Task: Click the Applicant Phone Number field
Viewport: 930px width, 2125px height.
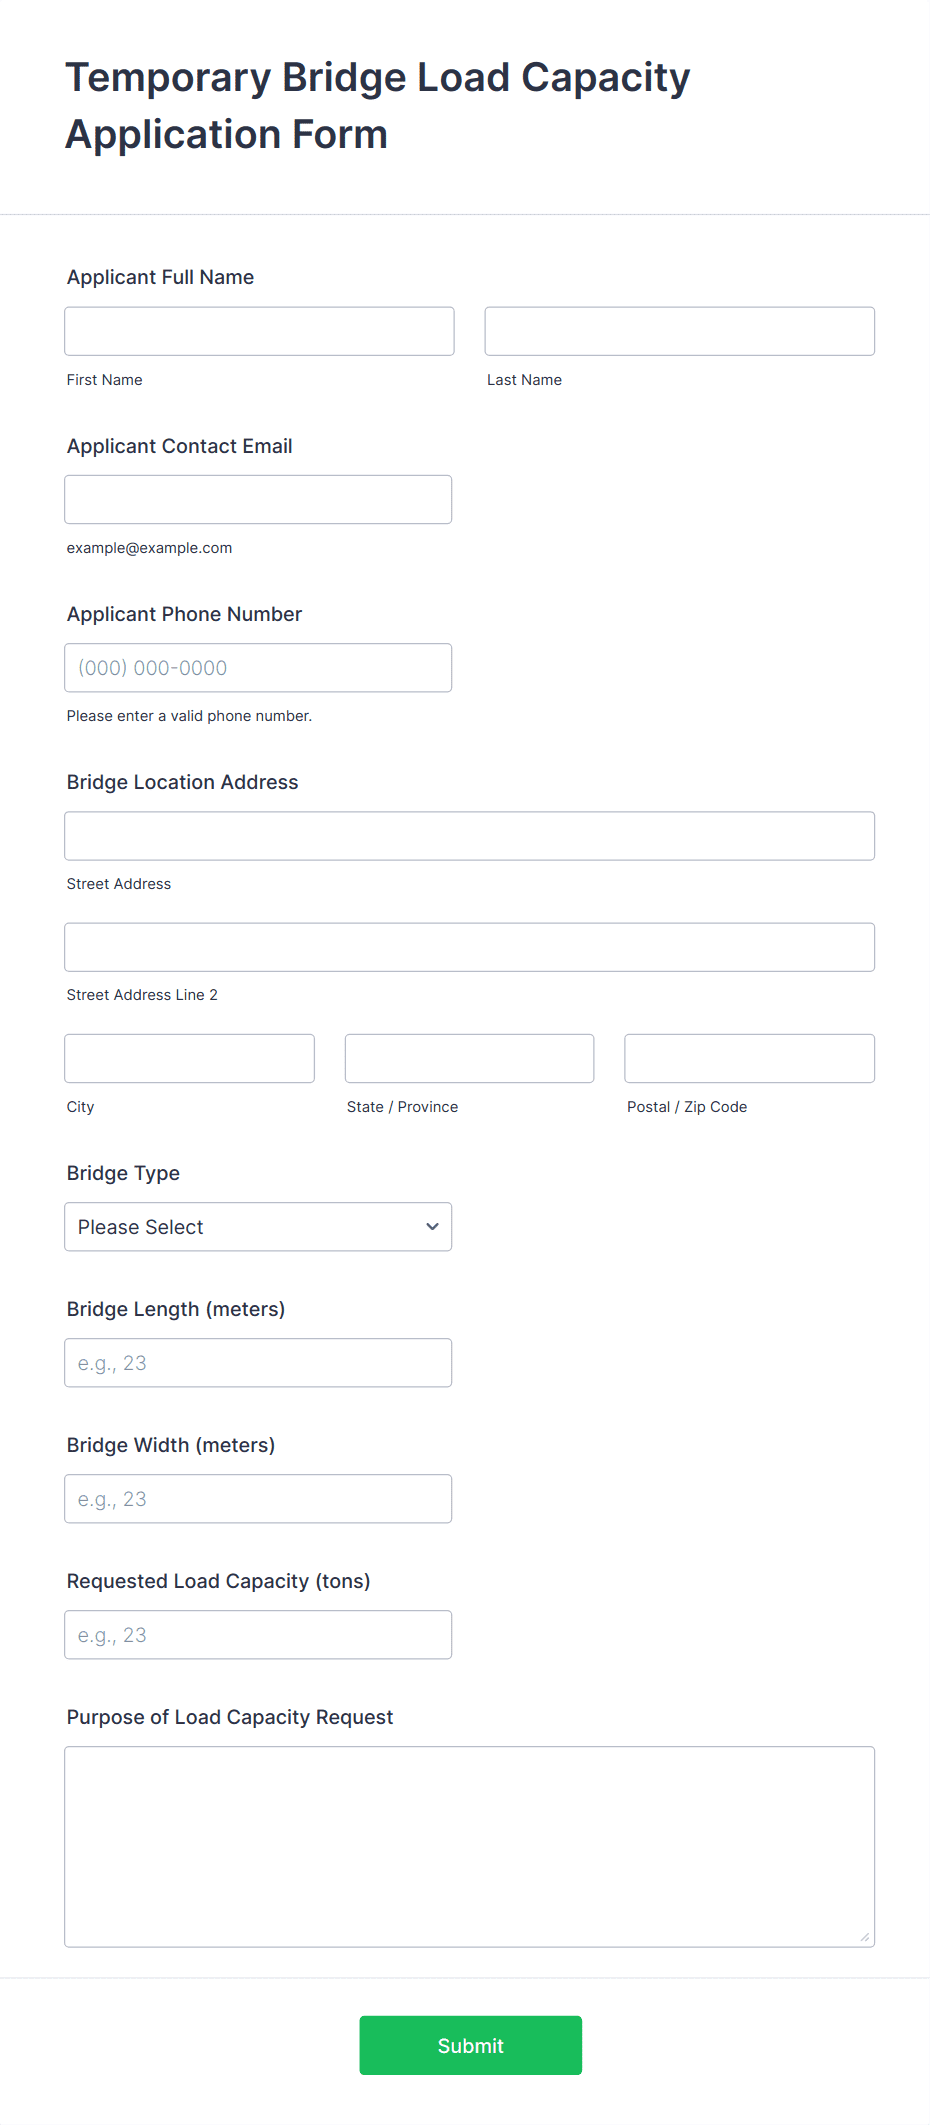Action: pos(258,667)
